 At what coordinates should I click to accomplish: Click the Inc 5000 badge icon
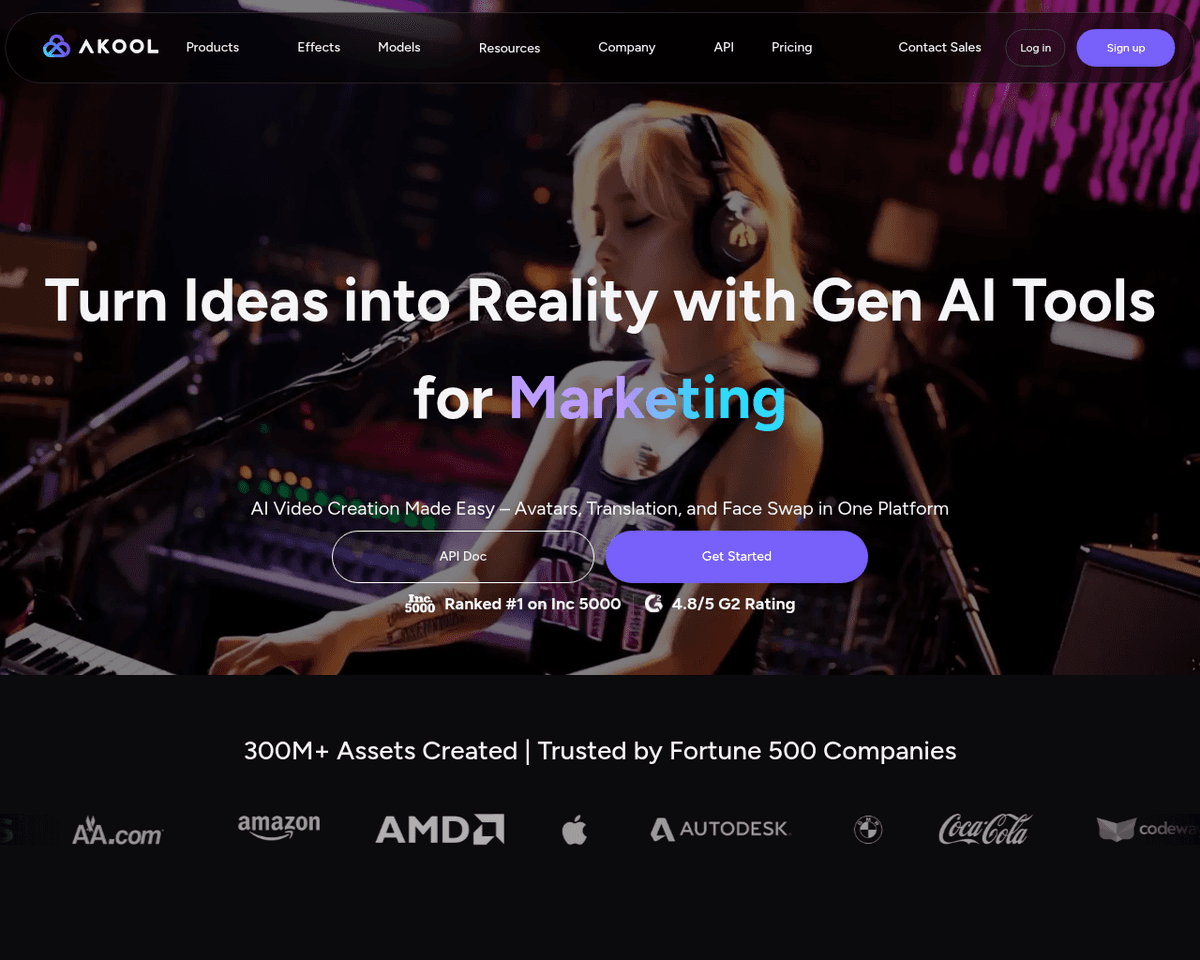(420, 603)
